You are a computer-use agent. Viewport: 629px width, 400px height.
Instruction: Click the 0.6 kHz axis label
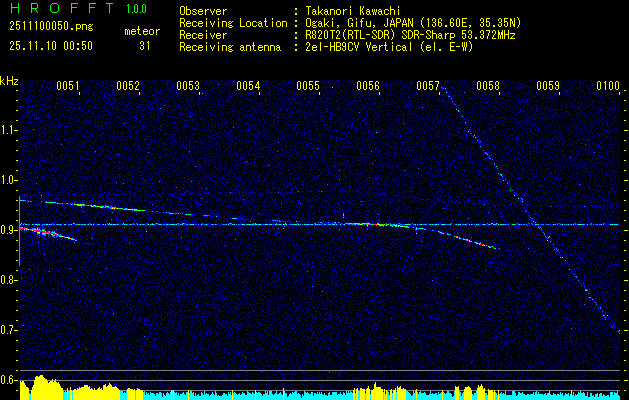(x=8, y=380)
